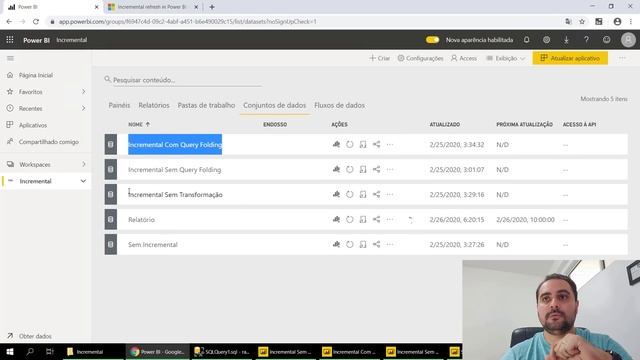
Task: Click Atualizar aplicativo button
Action: pyautogui.click(x=570, y=58)
